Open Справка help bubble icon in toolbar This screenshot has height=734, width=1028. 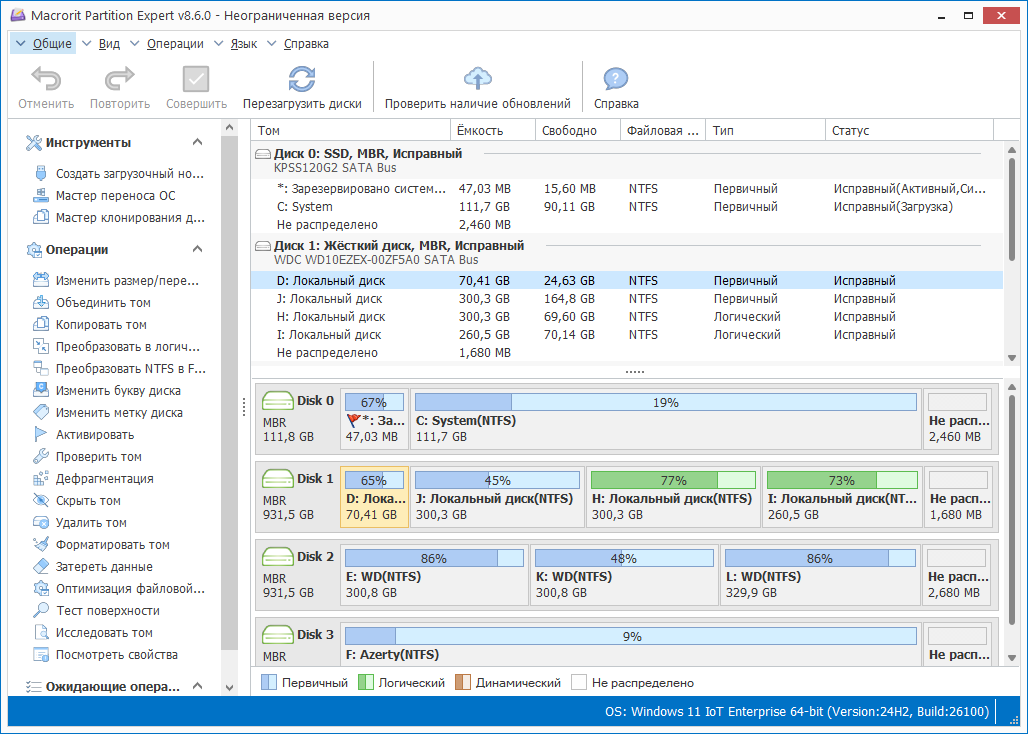616,79
